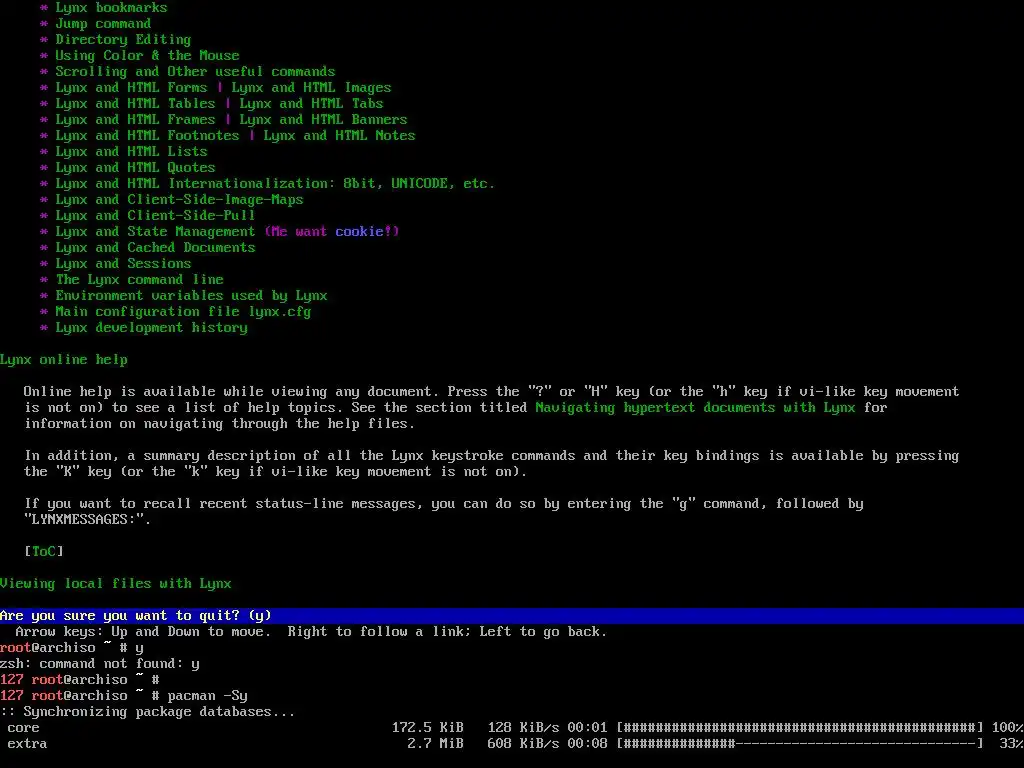This screenshot has height=768, width=1024.
Task: Open Lynx and HTML Lists link
Action: (131, 152)
